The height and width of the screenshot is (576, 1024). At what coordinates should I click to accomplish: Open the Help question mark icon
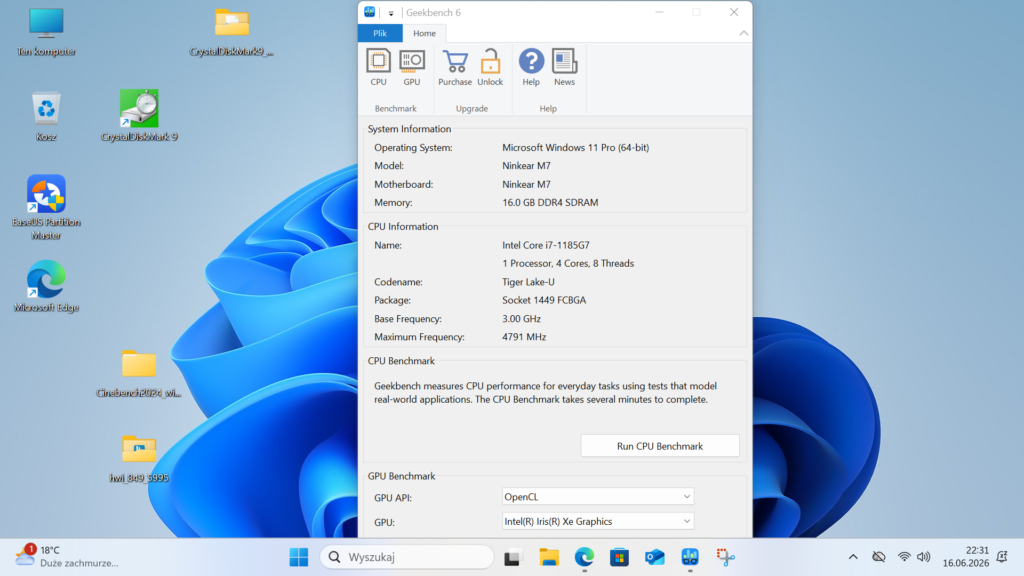tap(531, 67)
